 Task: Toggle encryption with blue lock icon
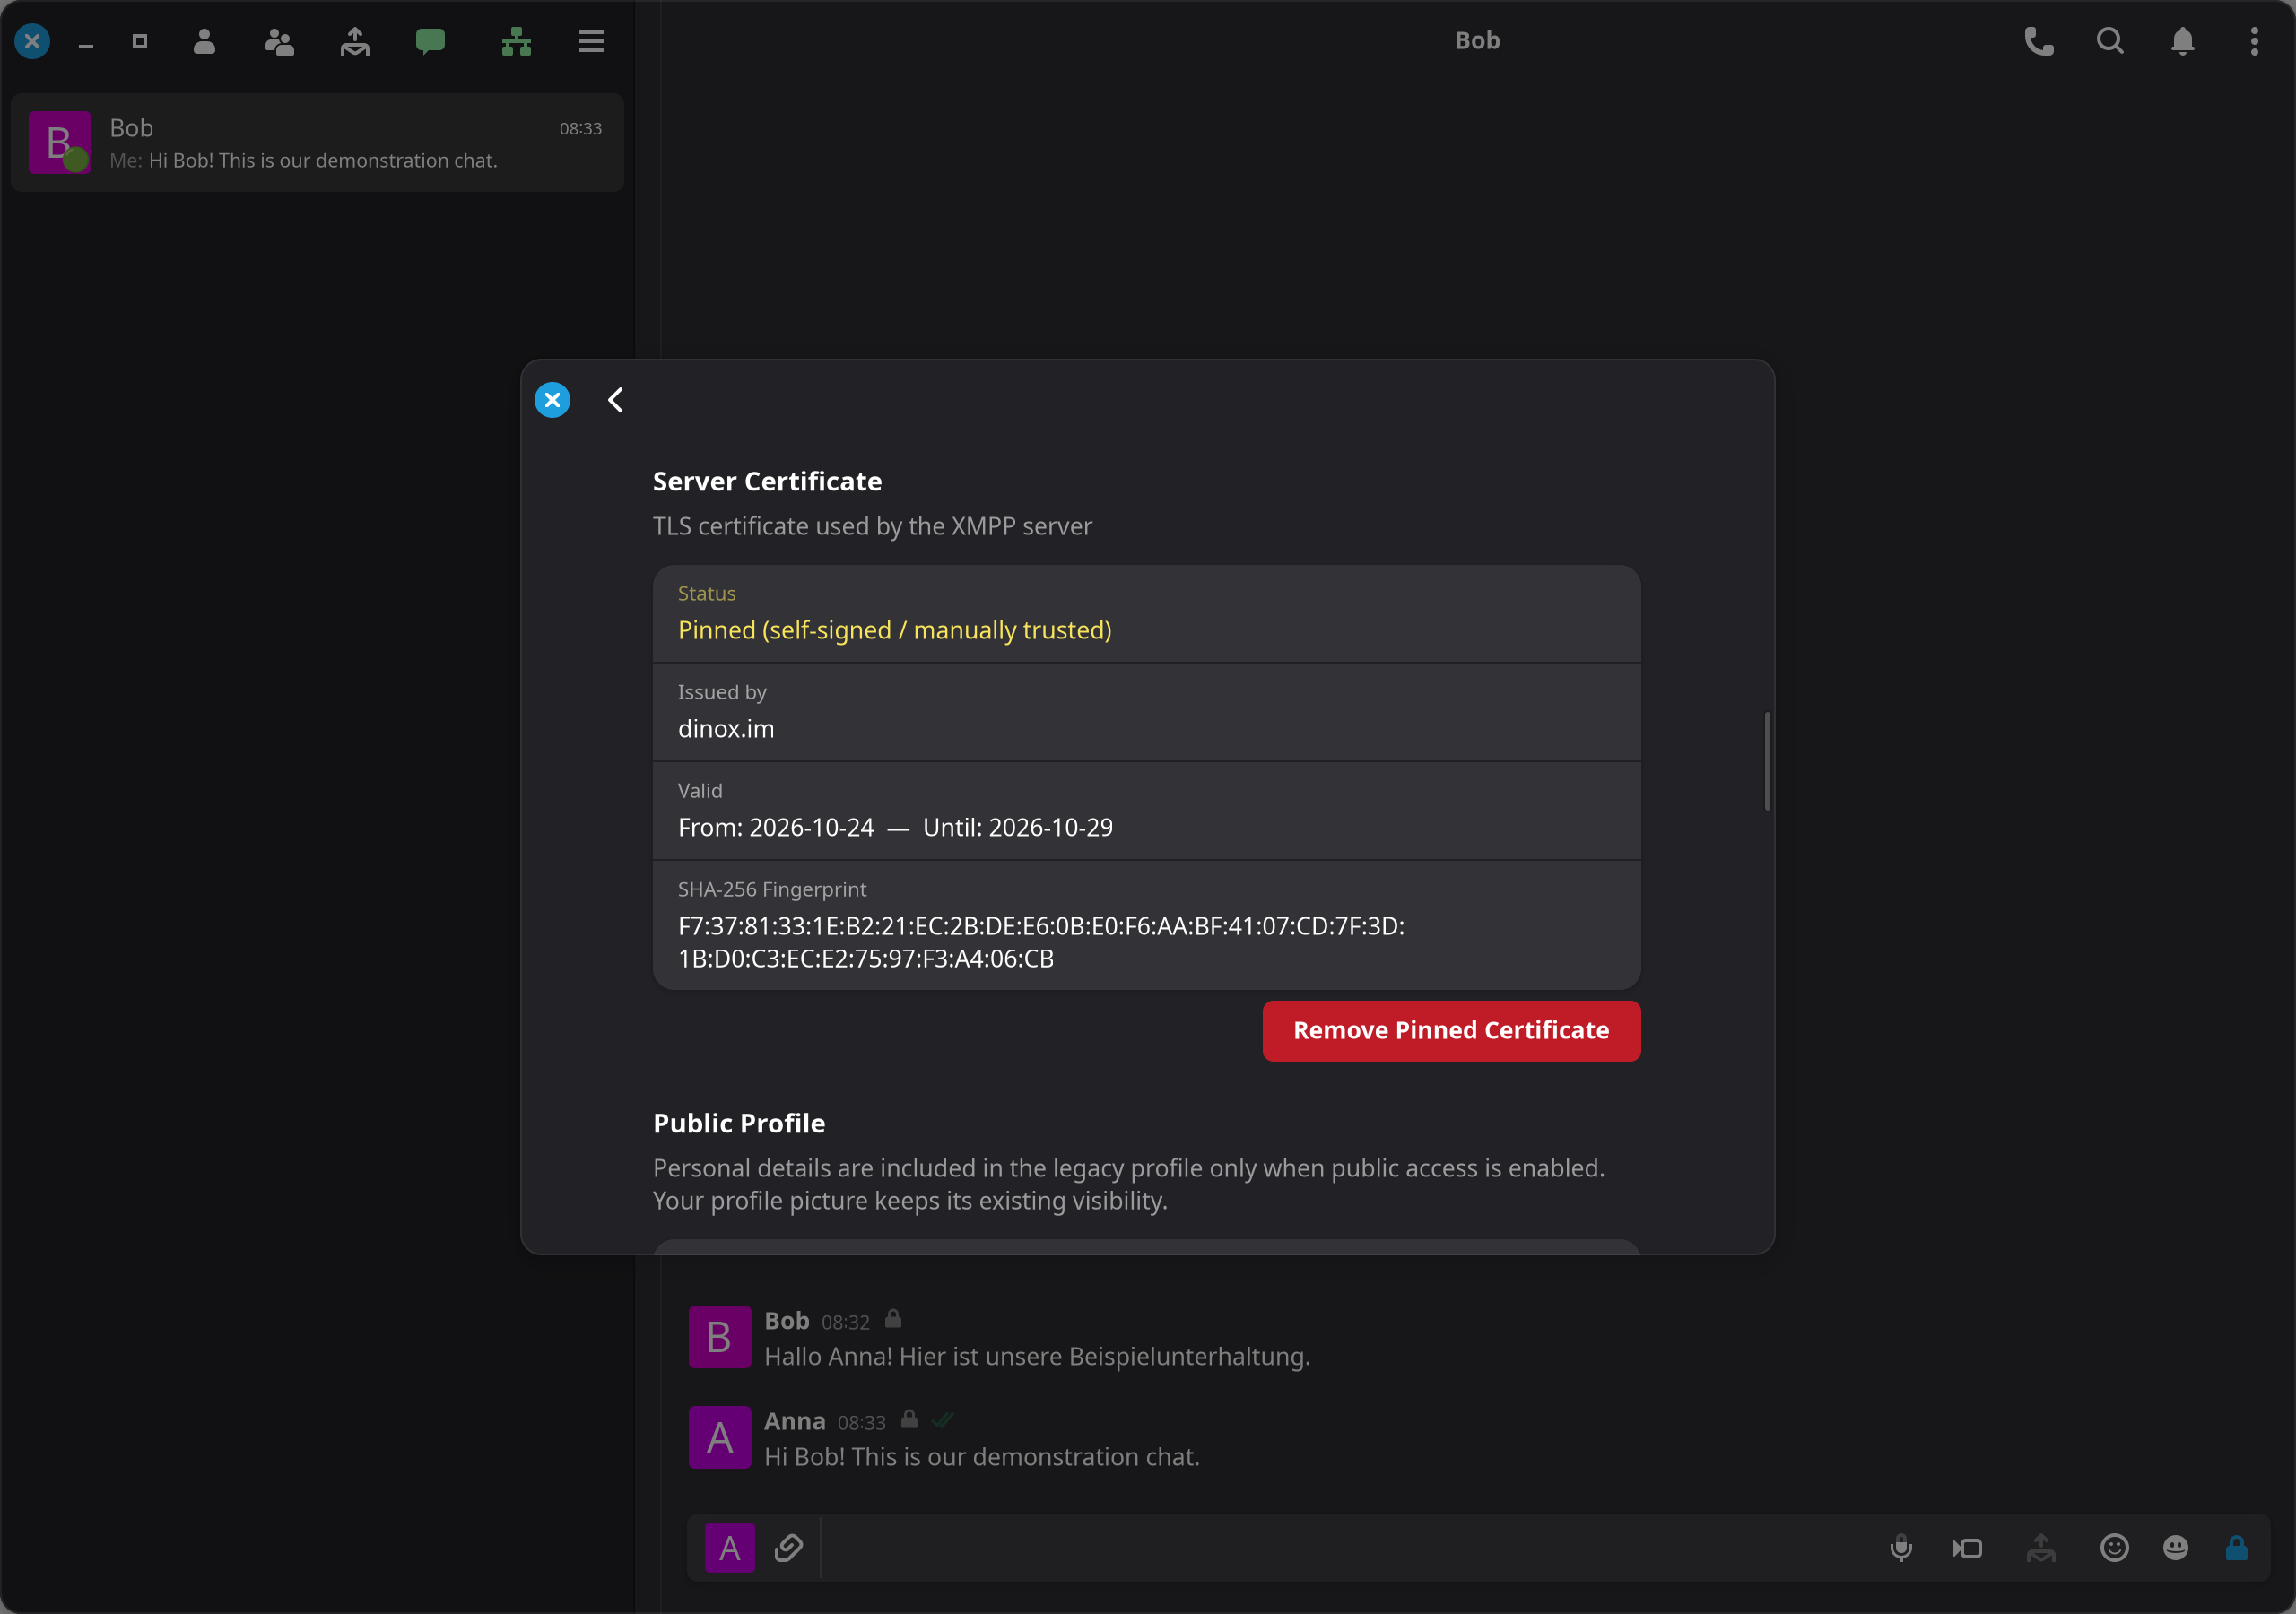2236,1548
